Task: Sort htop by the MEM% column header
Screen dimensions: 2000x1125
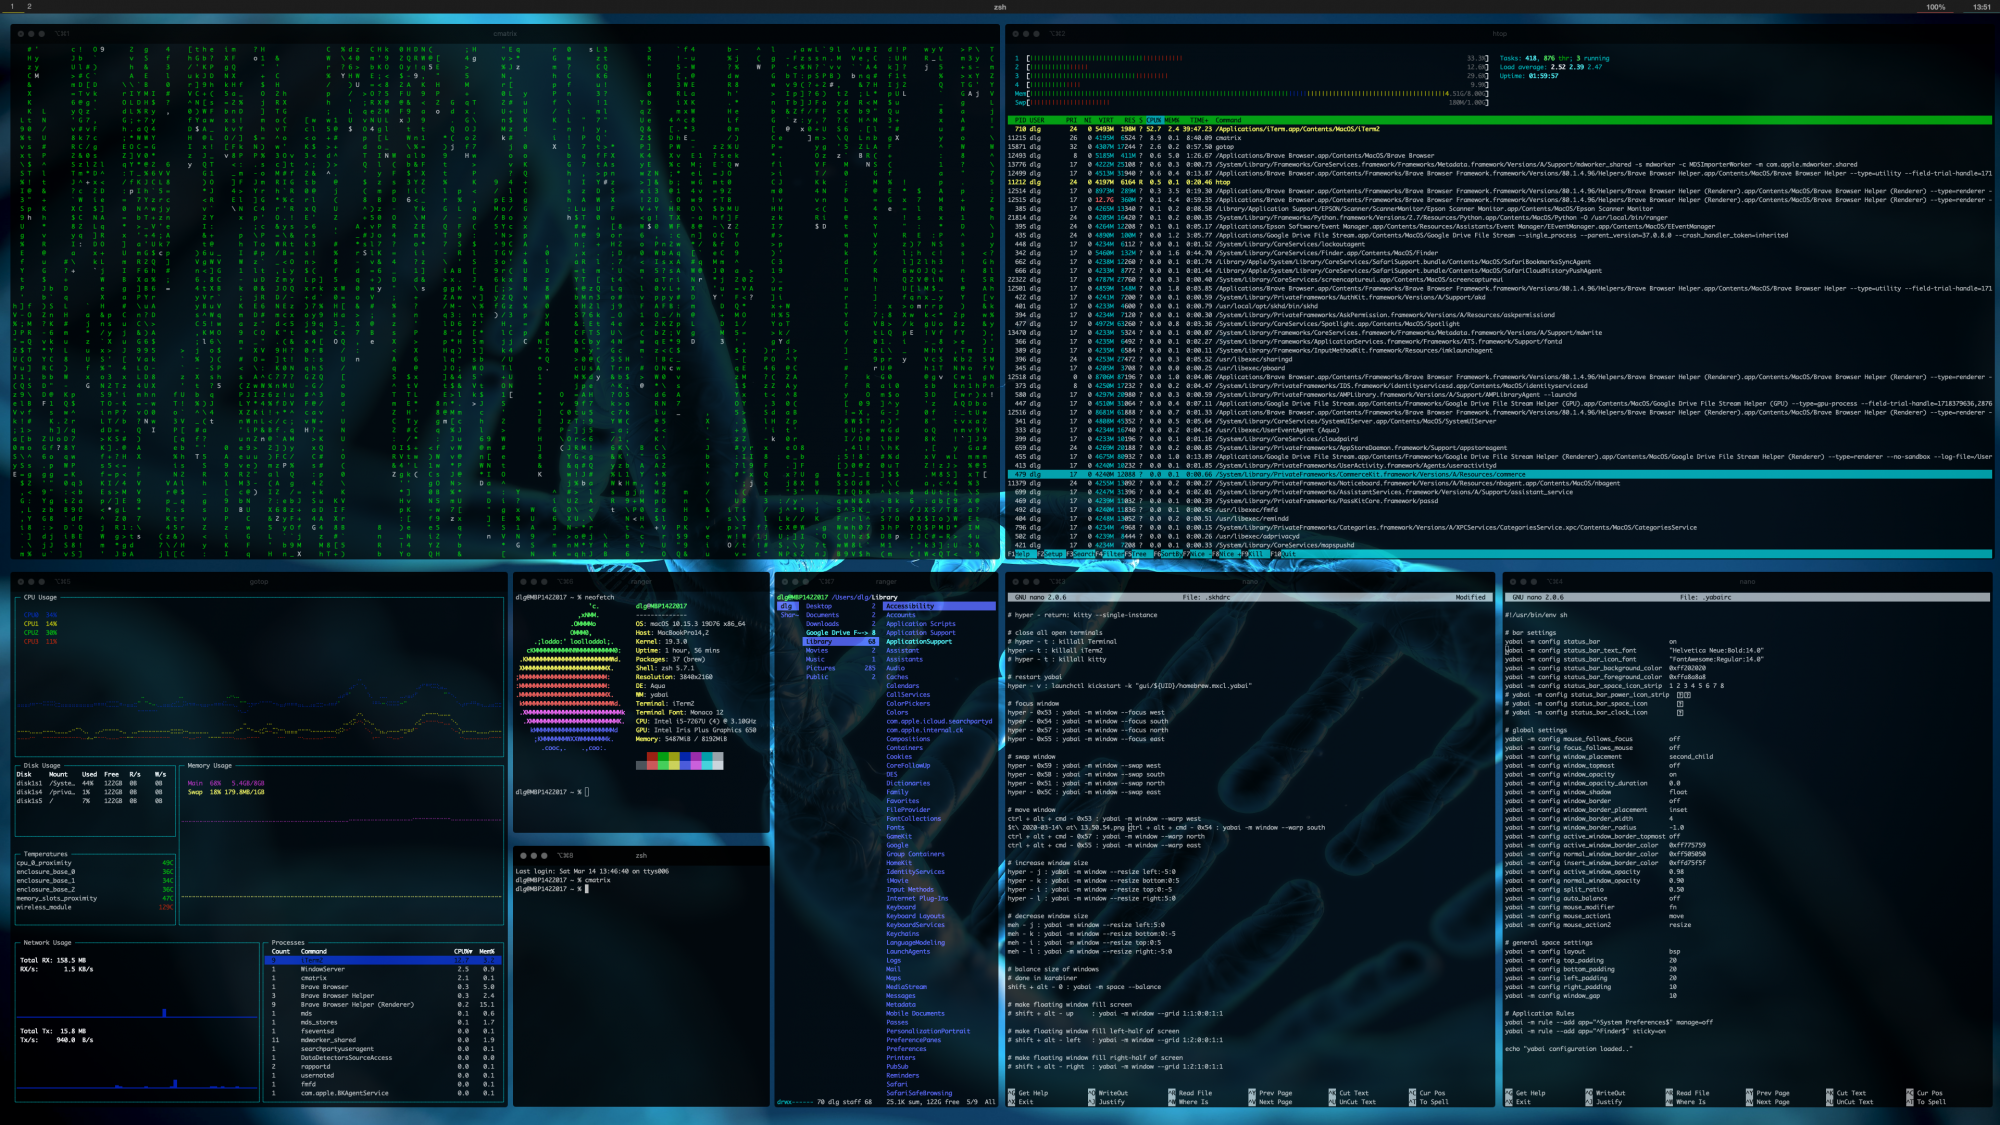Action: [1172, 120]
